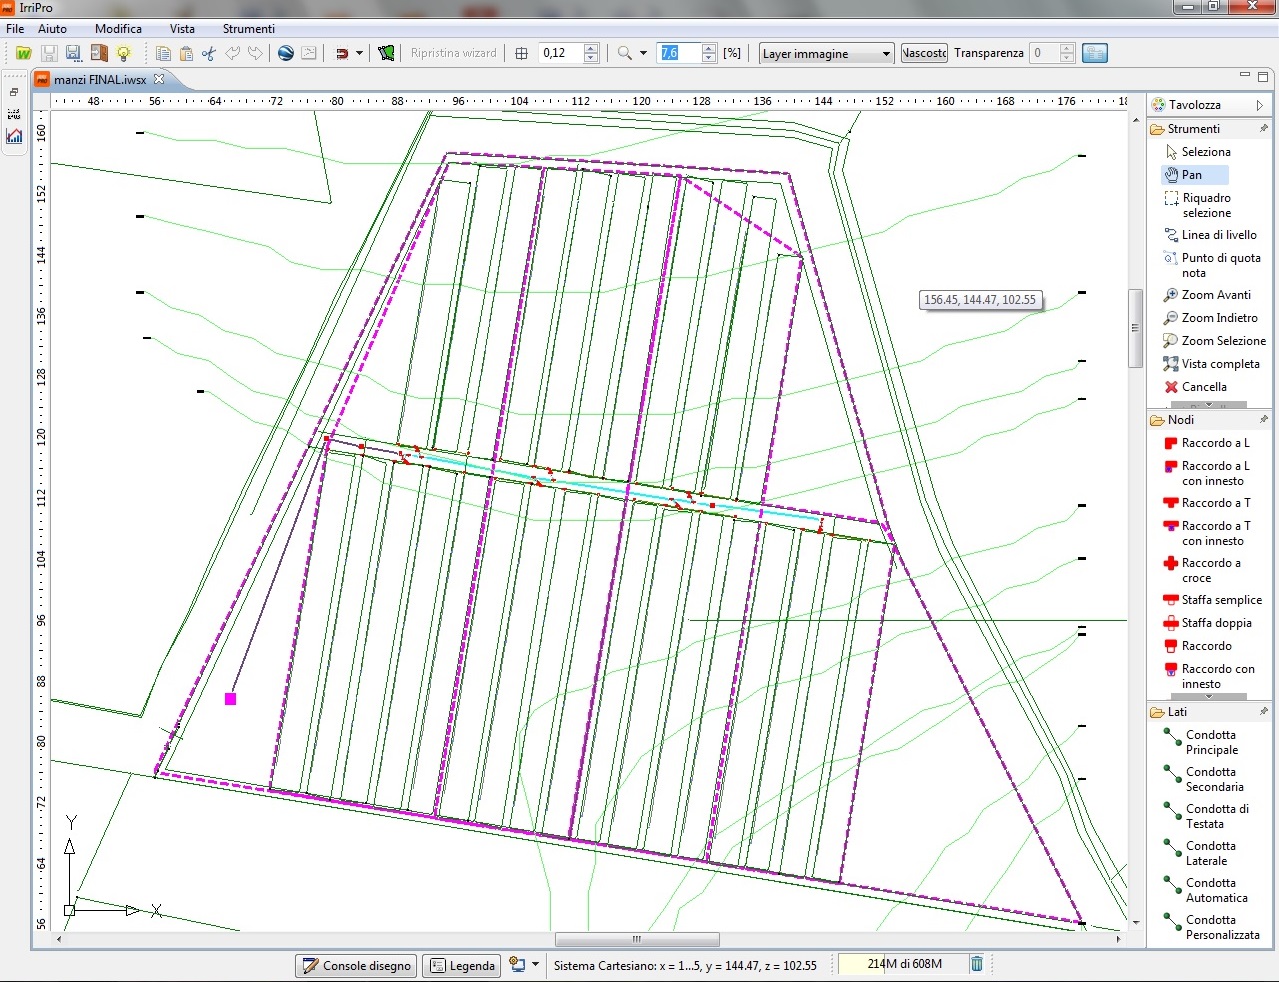Image resolution: width=1279 pixels, height=983 pixels.
Task: Click the scissors cut icon
Action: pyautogui.click(x=209, y=53)
